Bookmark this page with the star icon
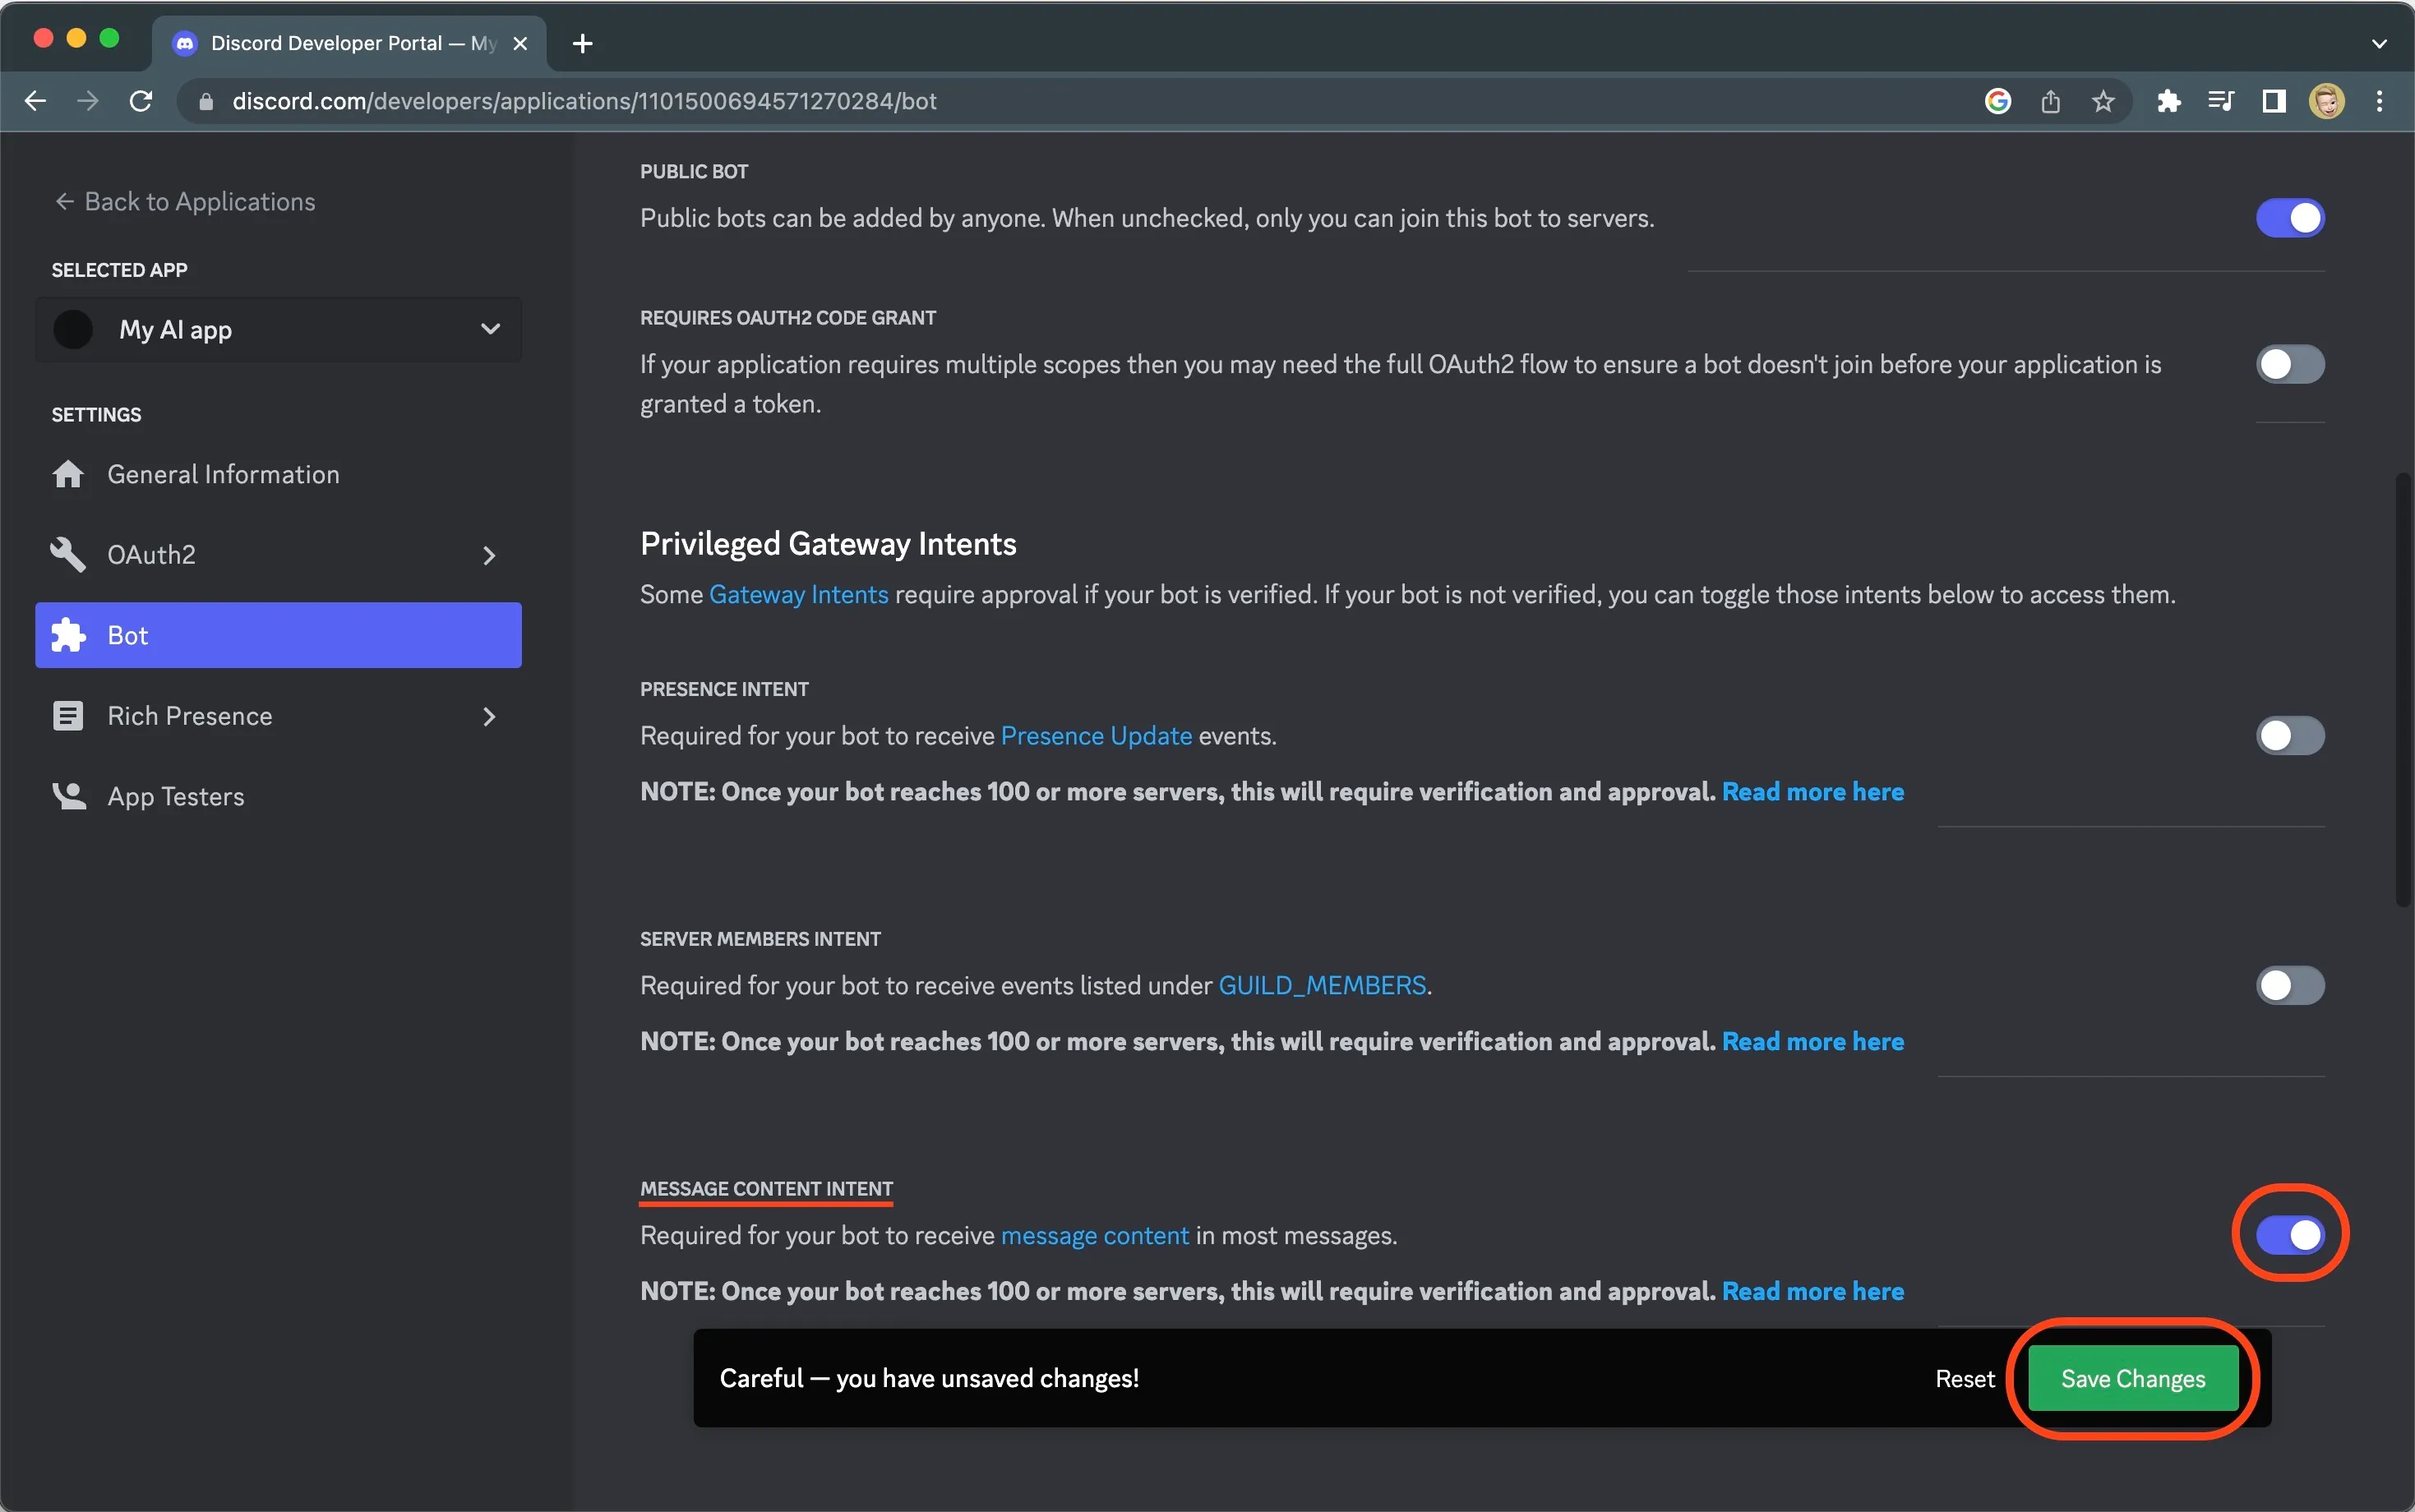This screenshot has width=2415, height=1512. coord(2103,101)
